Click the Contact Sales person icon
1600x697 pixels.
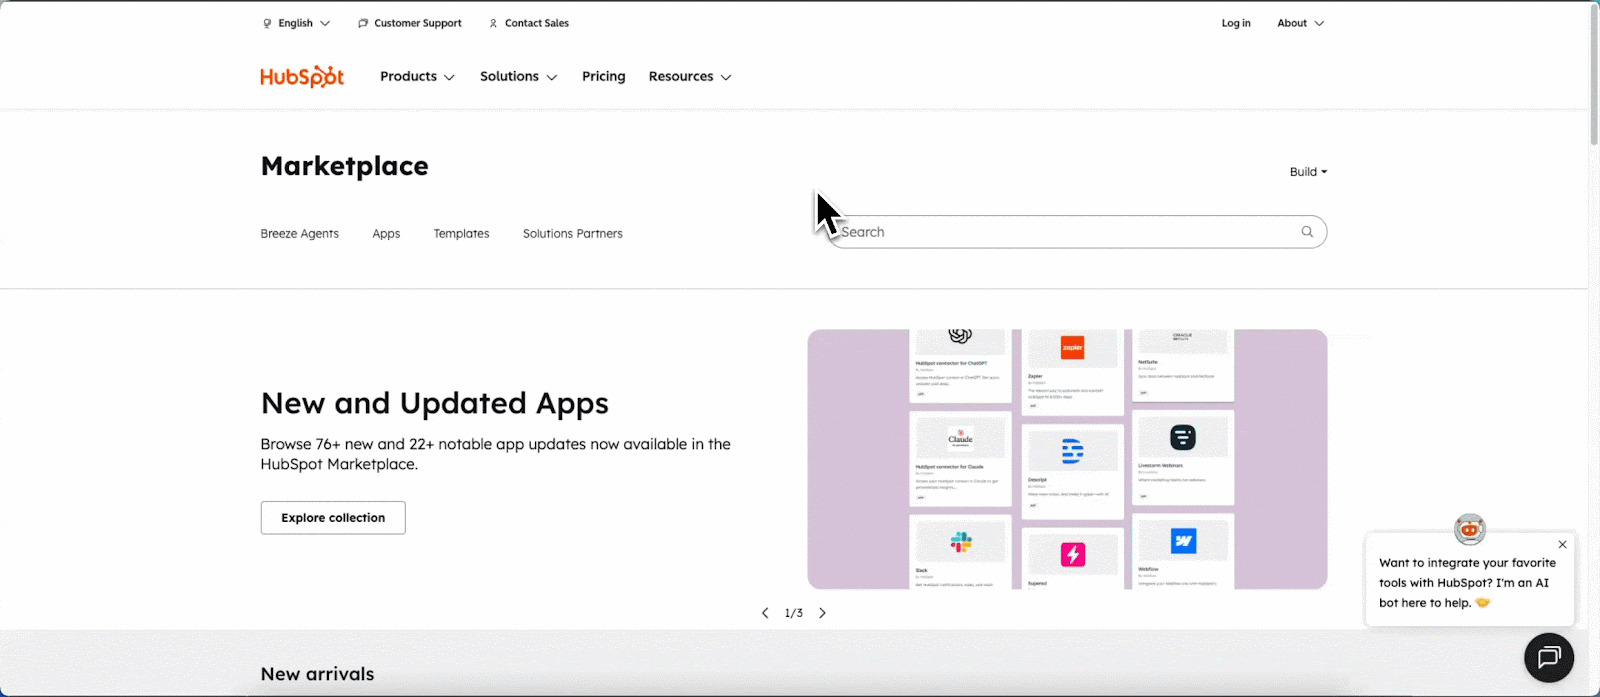click(x=493, y=23)
